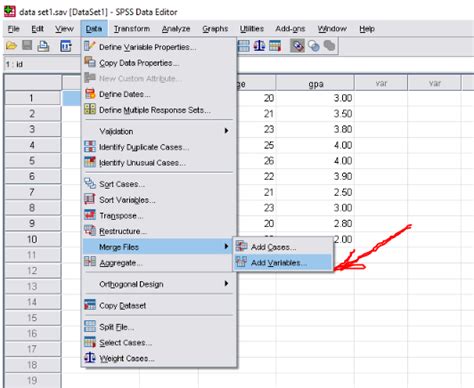Close the open Data menu tab
This screenshot has height=388, width=474.
click(94, 29)
